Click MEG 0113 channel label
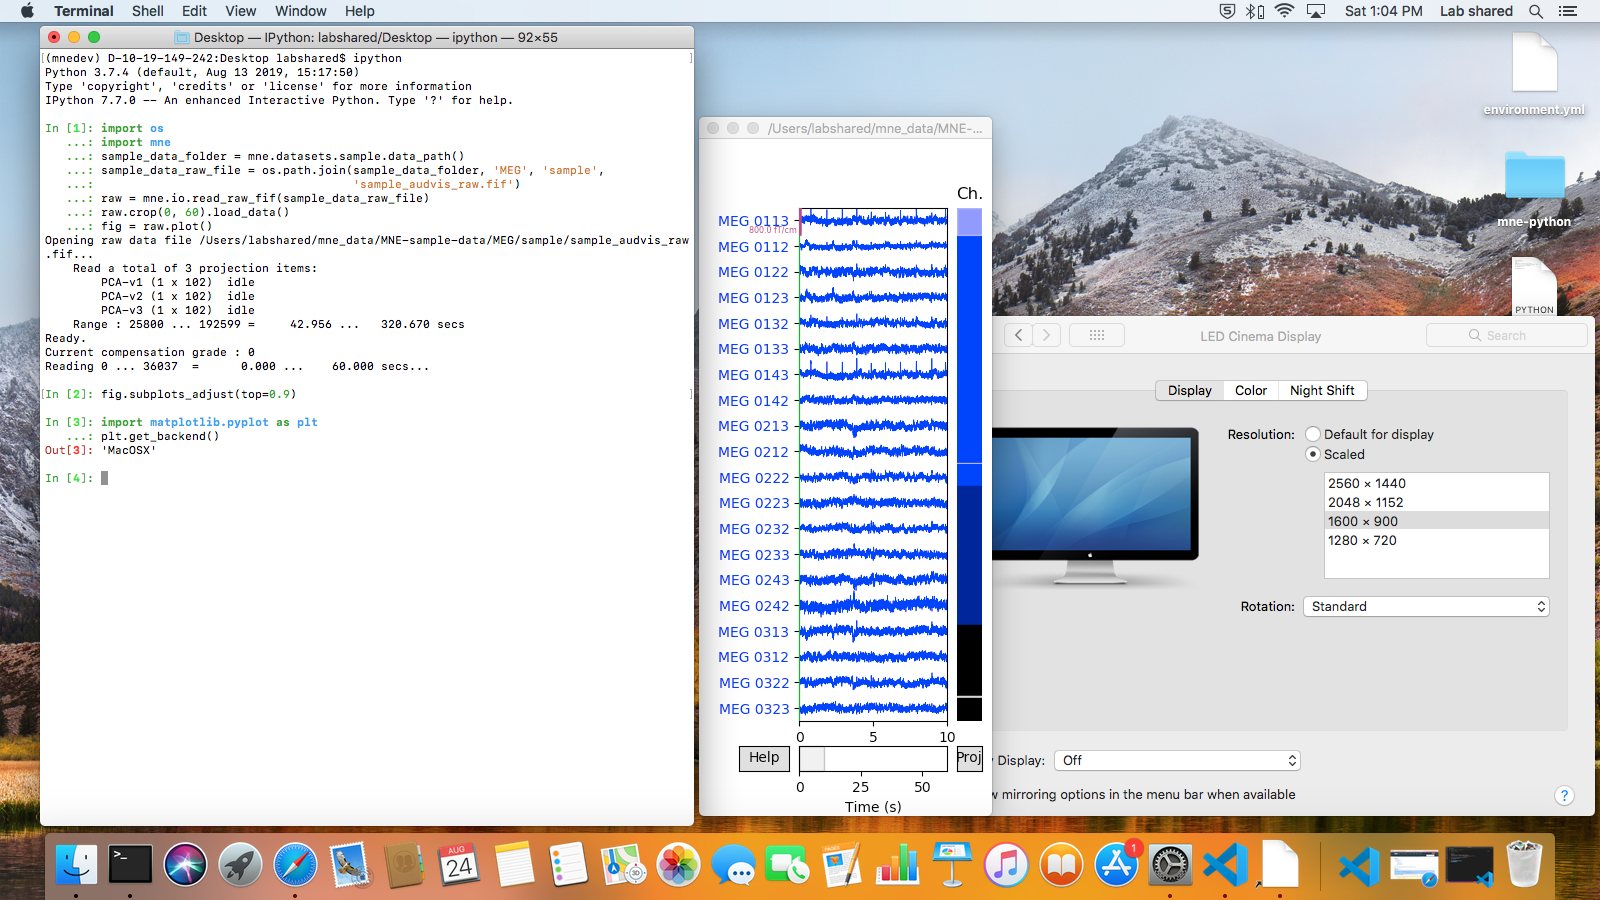Screen dimensions: 1600x900 click(753, 221)
